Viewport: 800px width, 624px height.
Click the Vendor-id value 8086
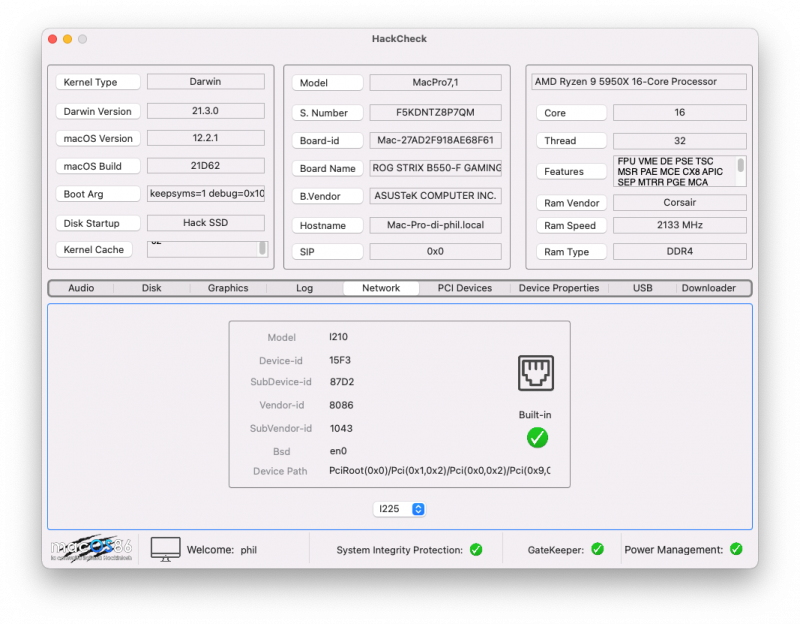tap(341, 405)
